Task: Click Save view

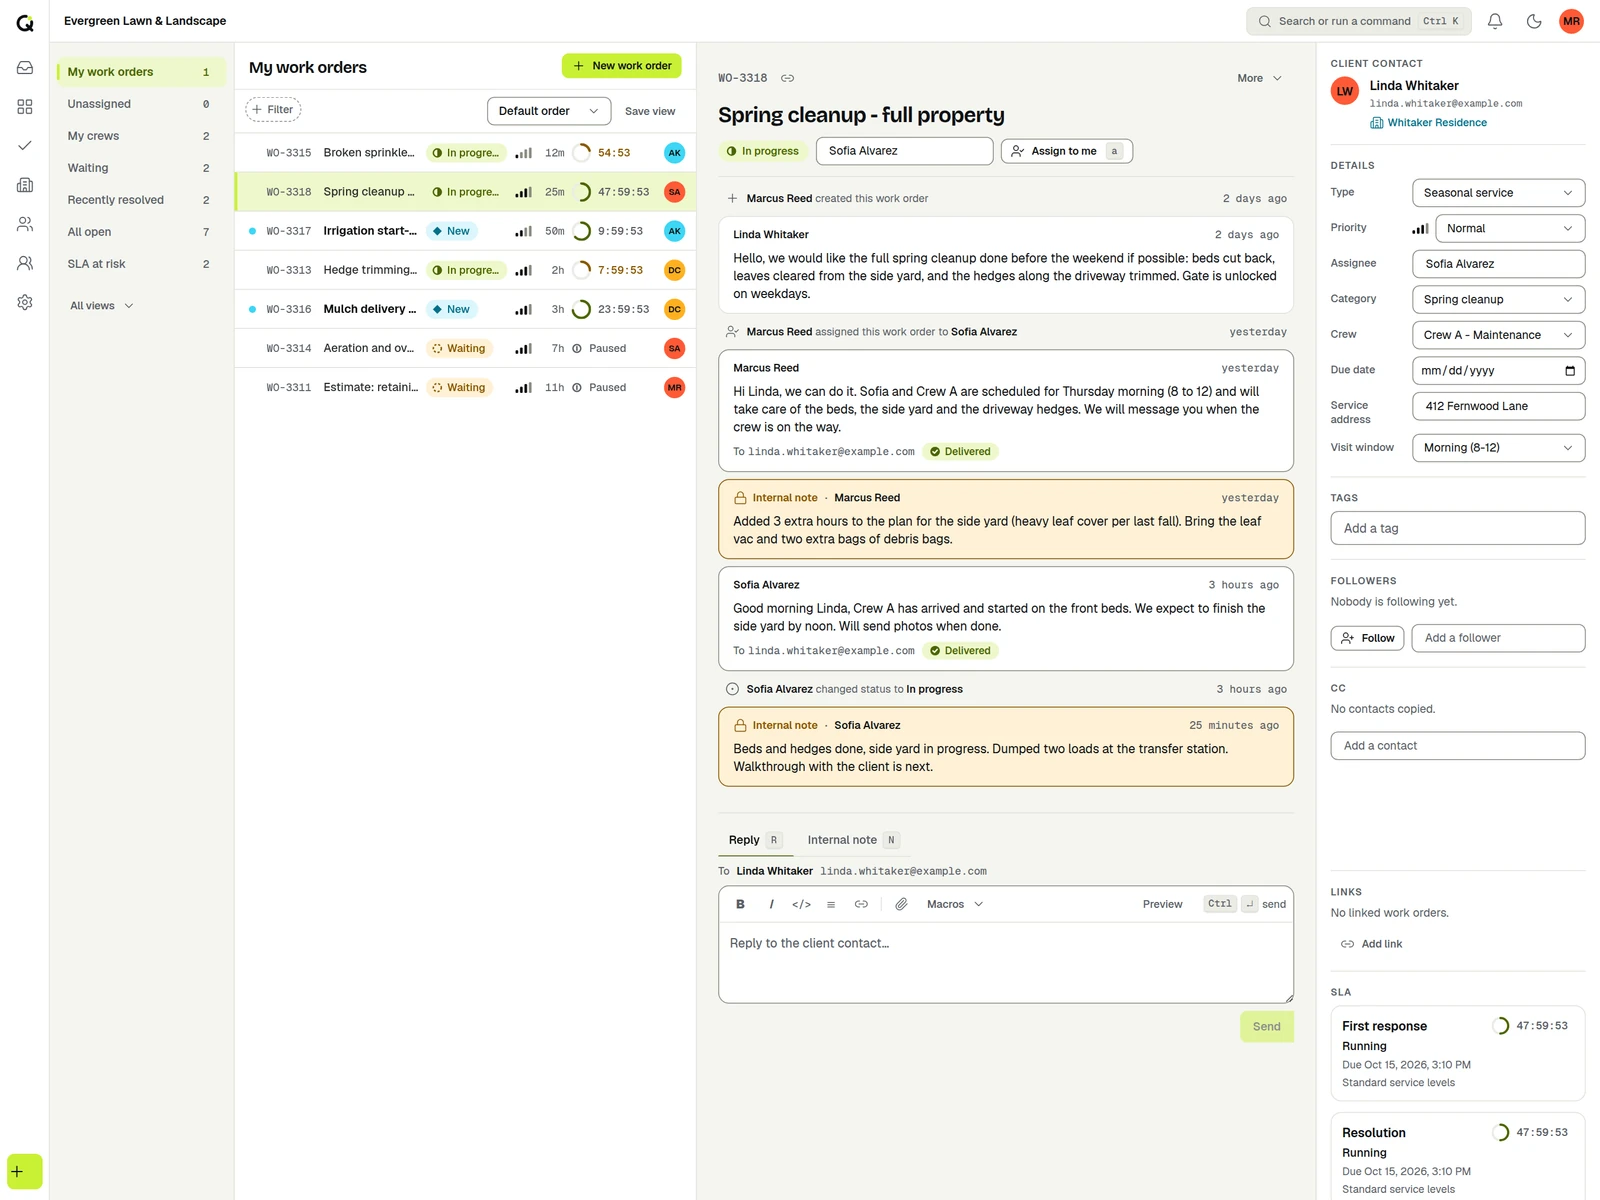Action: coord(650,111)
